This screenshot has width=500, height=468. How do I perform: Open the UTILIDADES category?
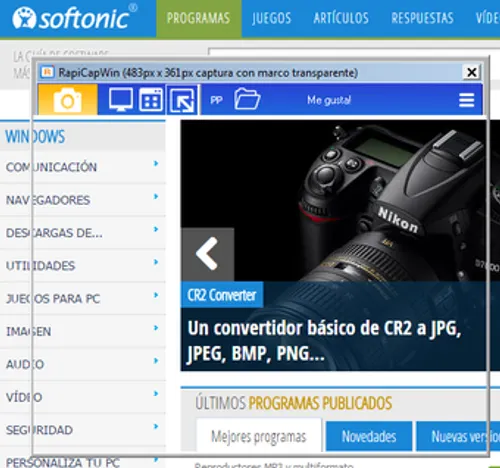pyautogui.click(x=40, y=266)
